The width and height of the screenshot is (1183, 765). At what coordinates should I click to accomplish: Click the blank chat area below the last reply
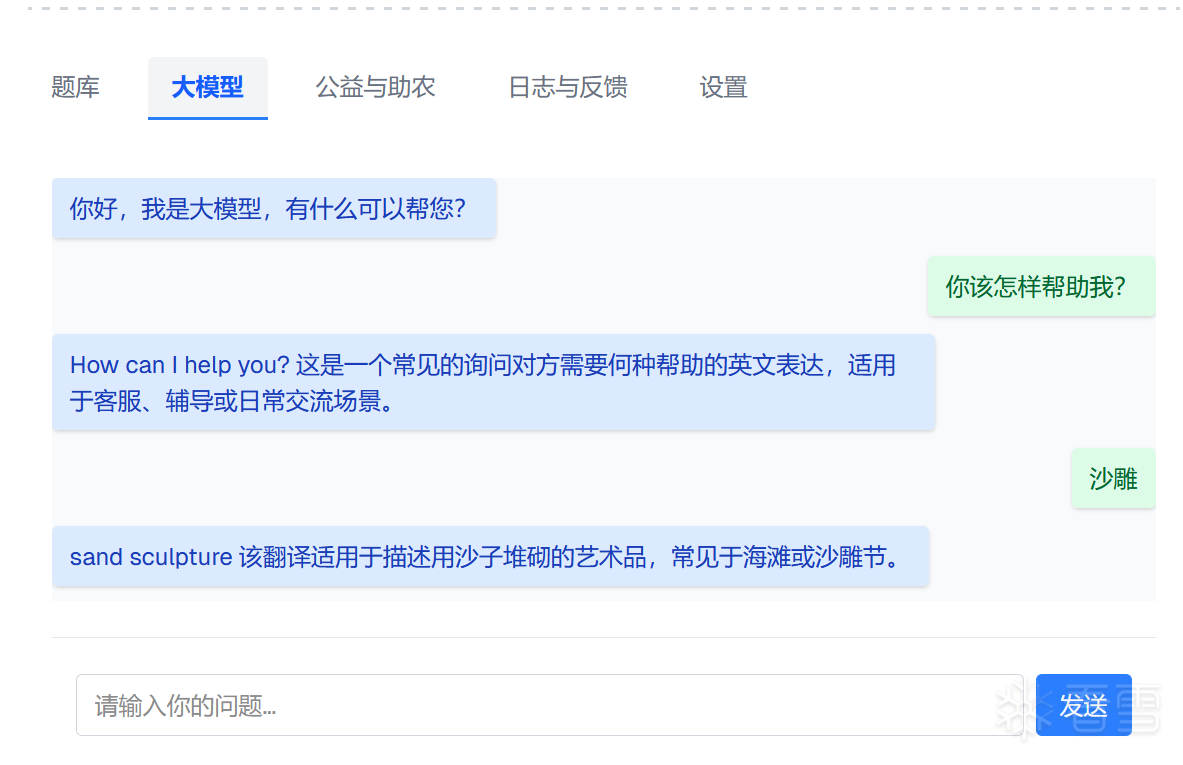(600, 594)
